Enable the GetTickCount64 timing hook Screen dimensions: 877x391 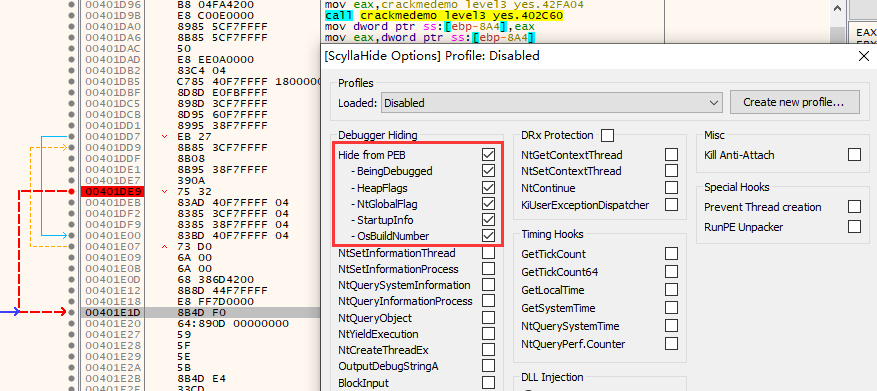[671, 272]
